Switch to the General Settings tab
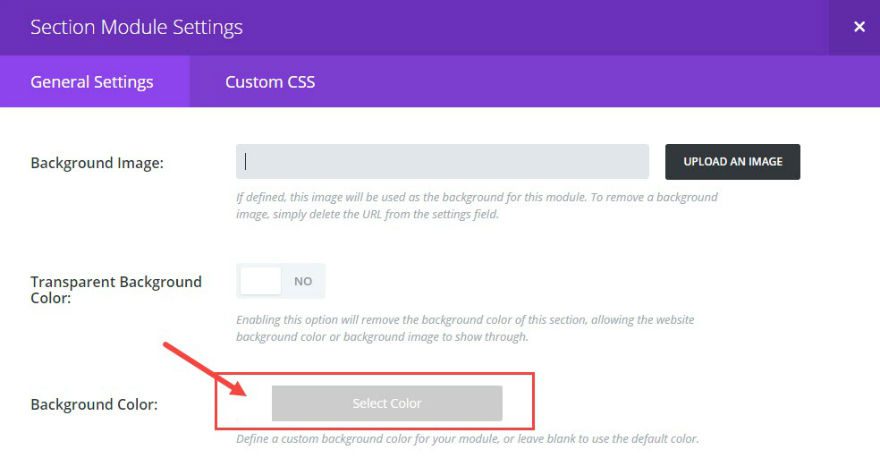Image resolution: width=880 pixels, height=458 pixels. pyautogui.click(x=92, y=82)
